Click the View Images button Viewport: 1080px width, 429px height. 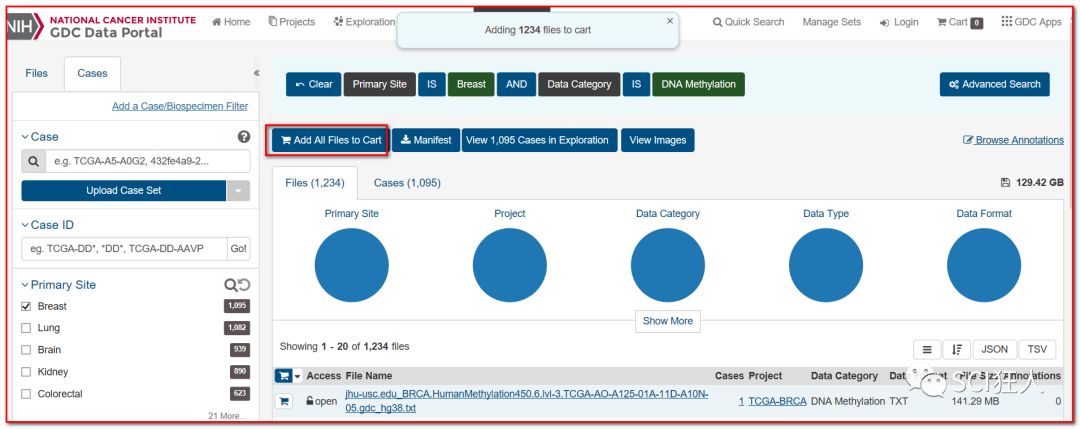click(658, 140)
